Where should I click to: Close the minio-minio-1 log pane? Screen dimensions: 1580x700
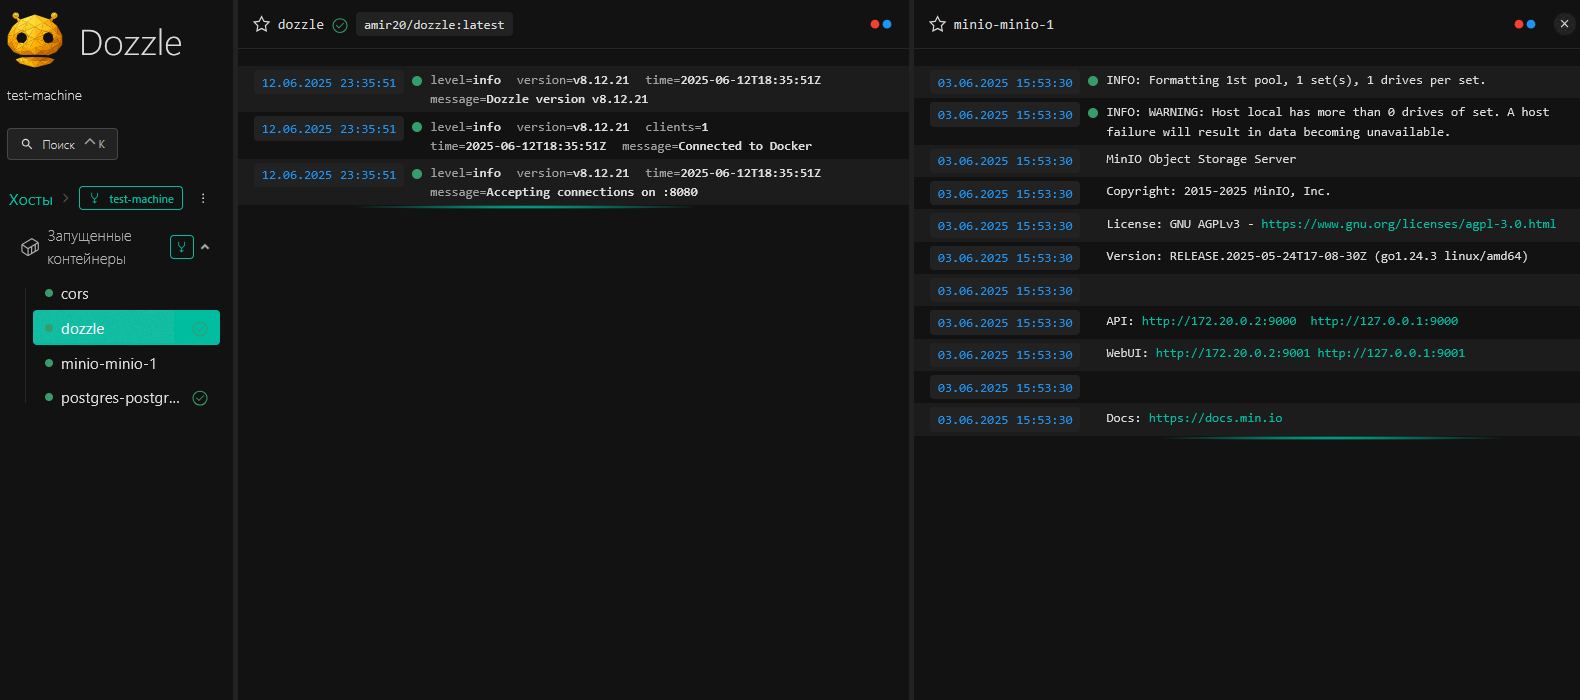1565,24
